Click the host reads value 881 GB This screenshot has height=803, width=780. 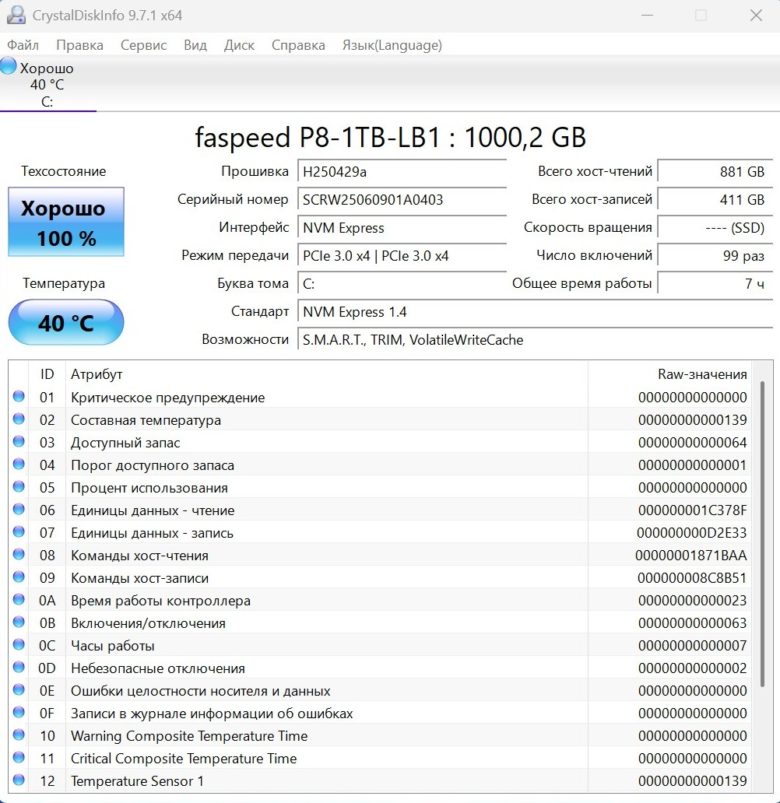click(x=715, y=172)
